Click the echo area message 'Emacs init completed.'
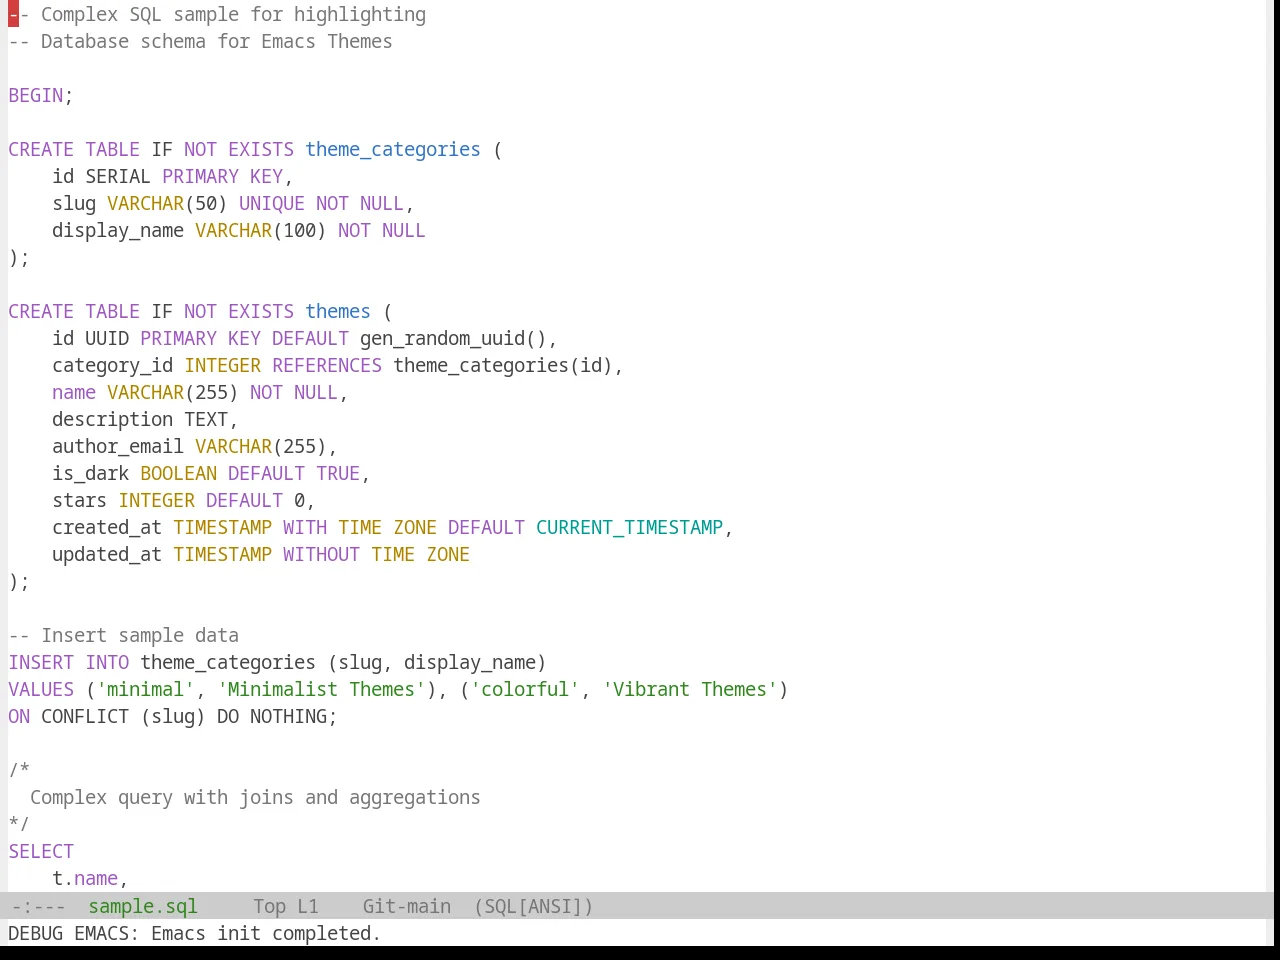Viewport: 1280px width, 960px height. coord(266,933)
